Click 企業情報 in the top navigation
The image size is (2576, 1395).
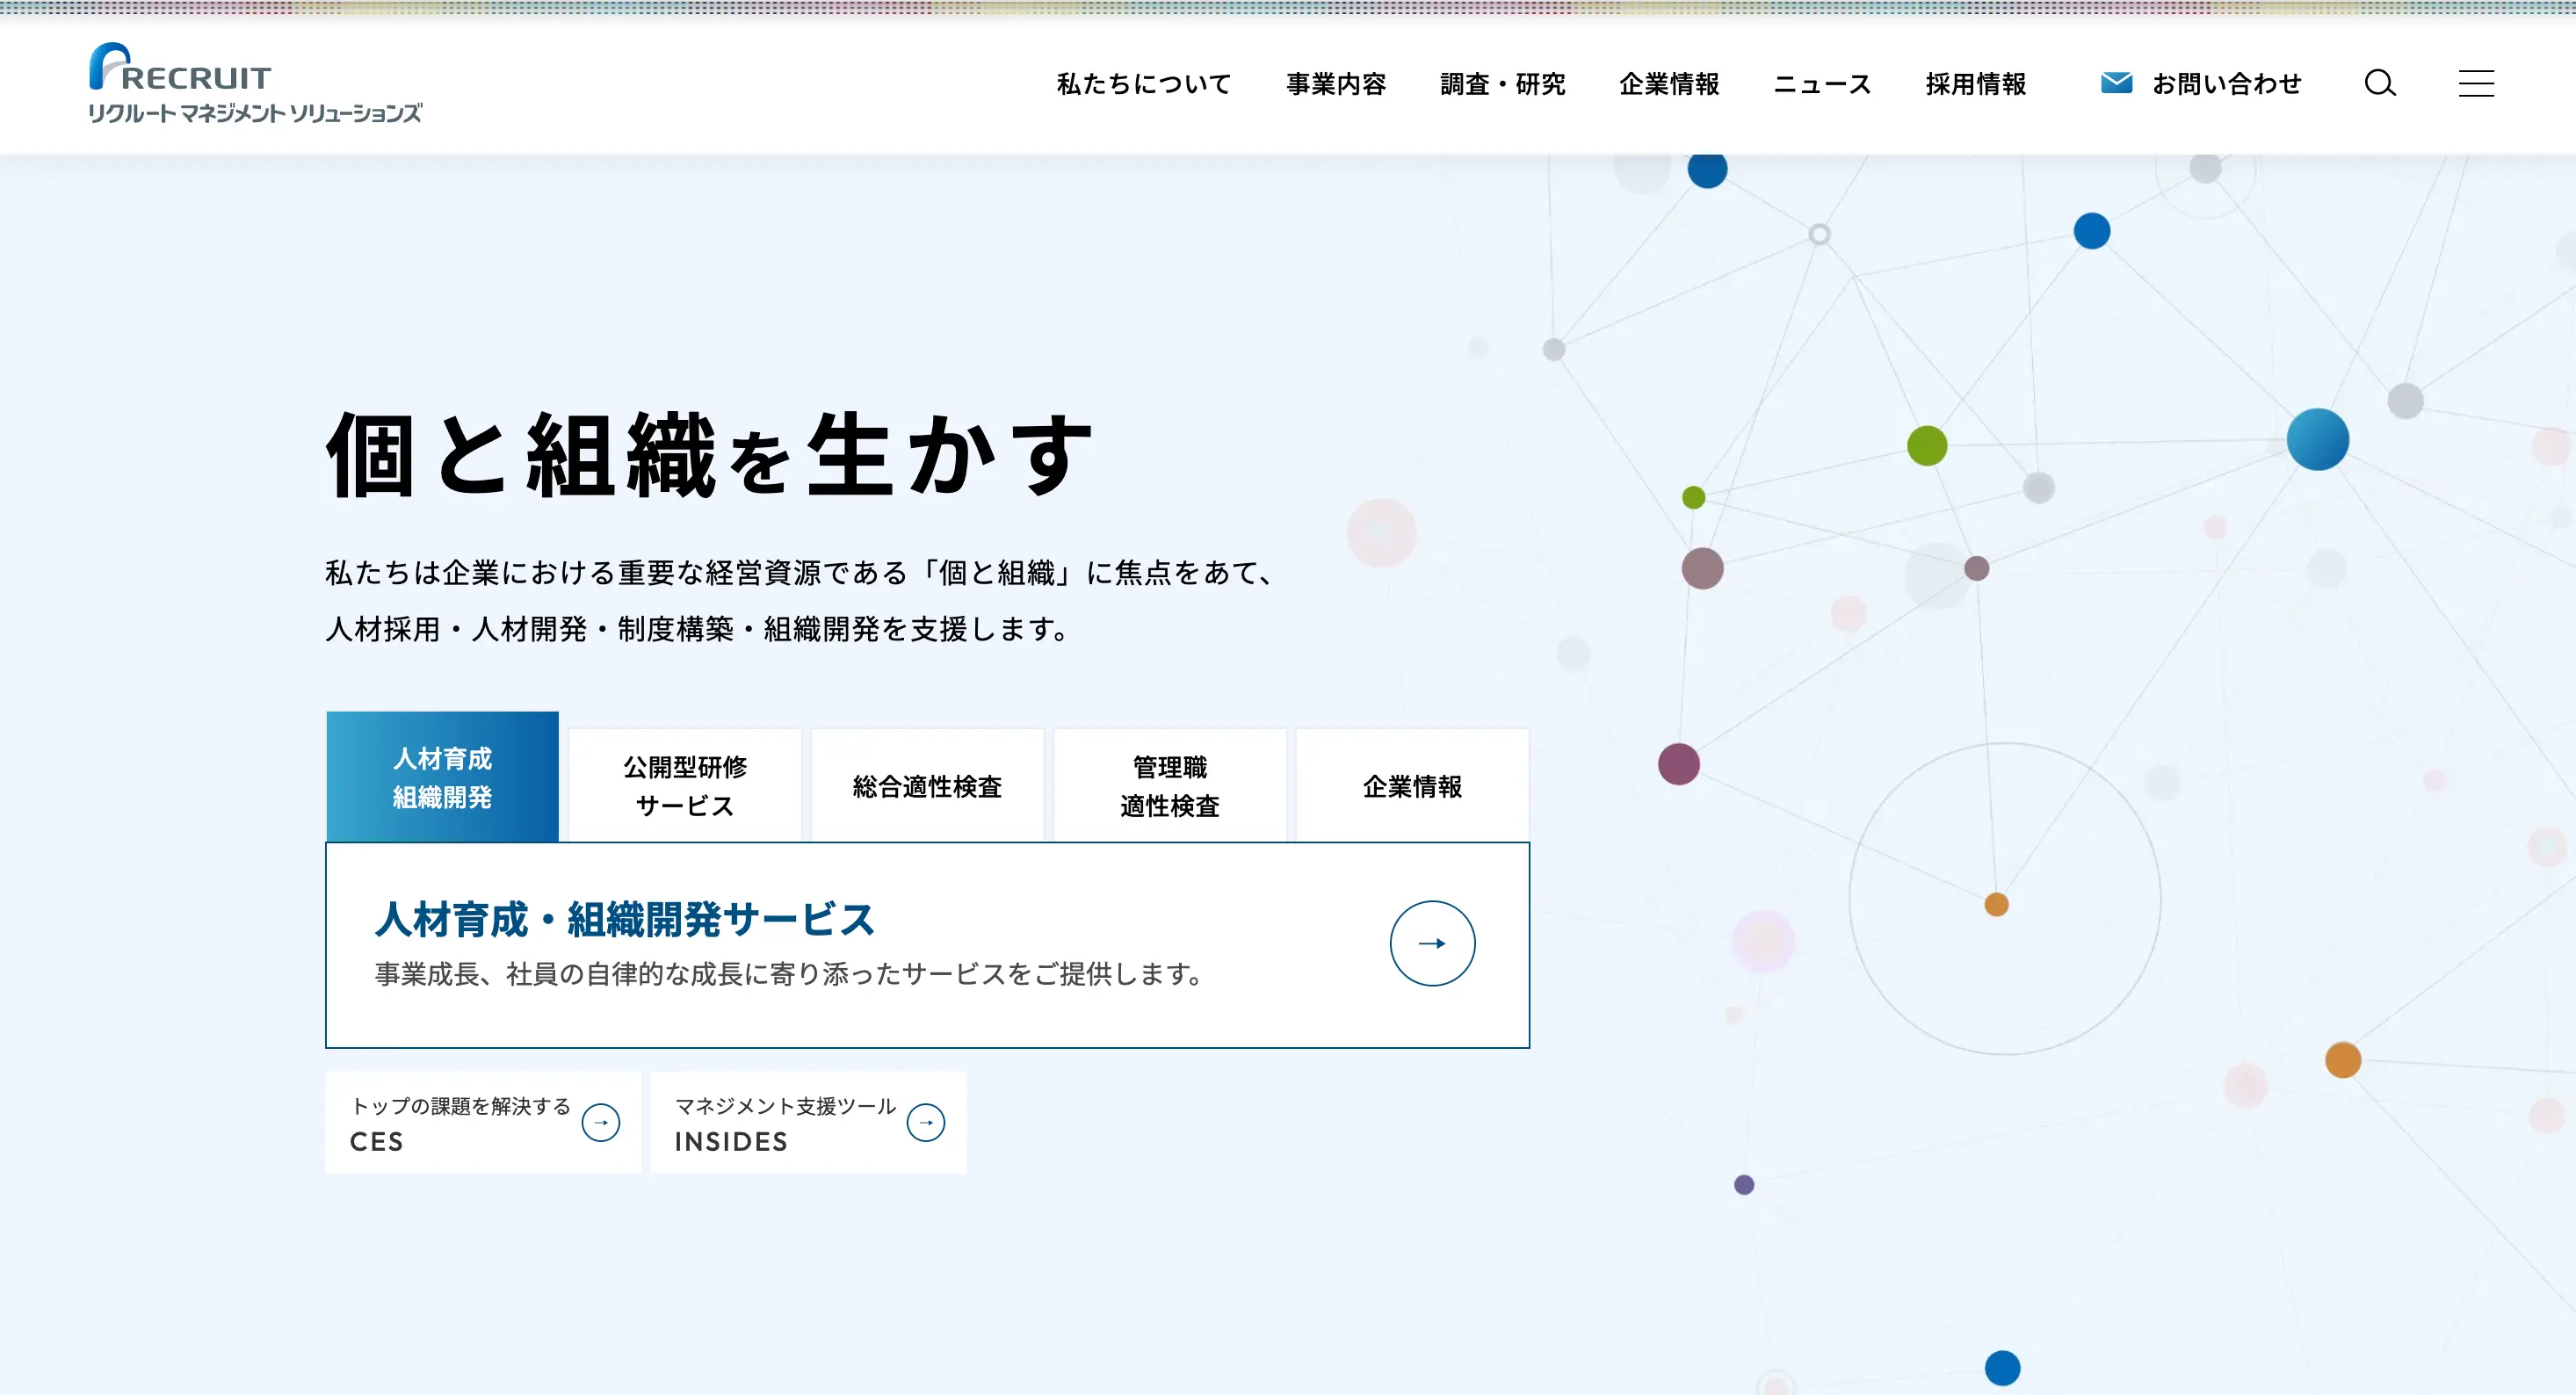1669,84
